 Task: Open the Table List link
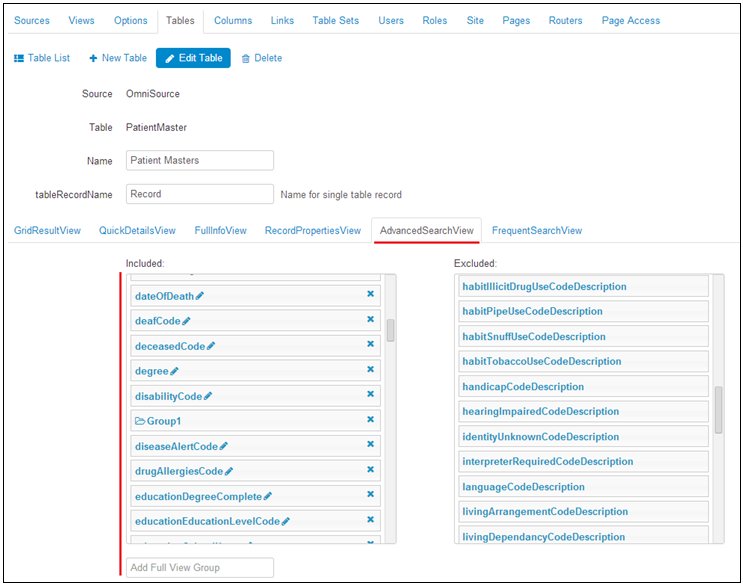tap(42, 58)
